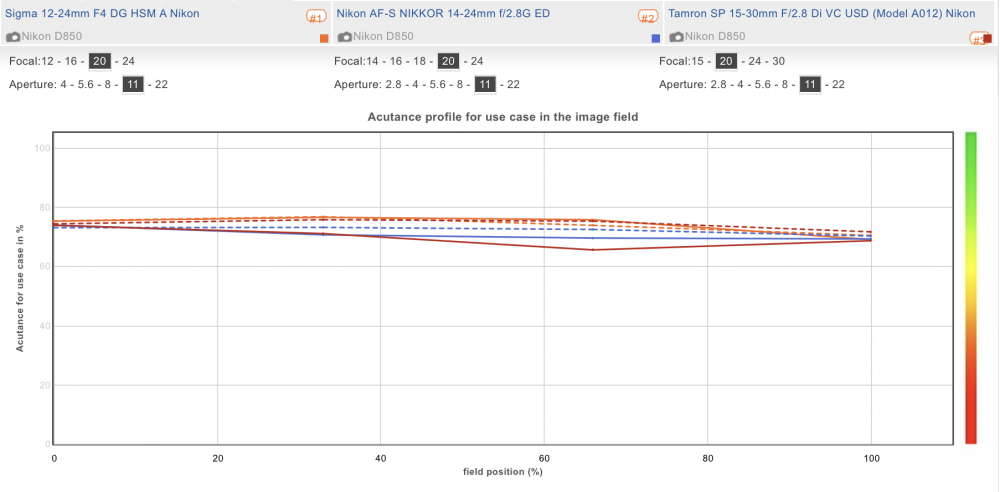Open the Nikon AF-S NIKKOR 14-24mm f/2.8G ED link
This screenshot has width=1000, height=492.
point(443,13)
